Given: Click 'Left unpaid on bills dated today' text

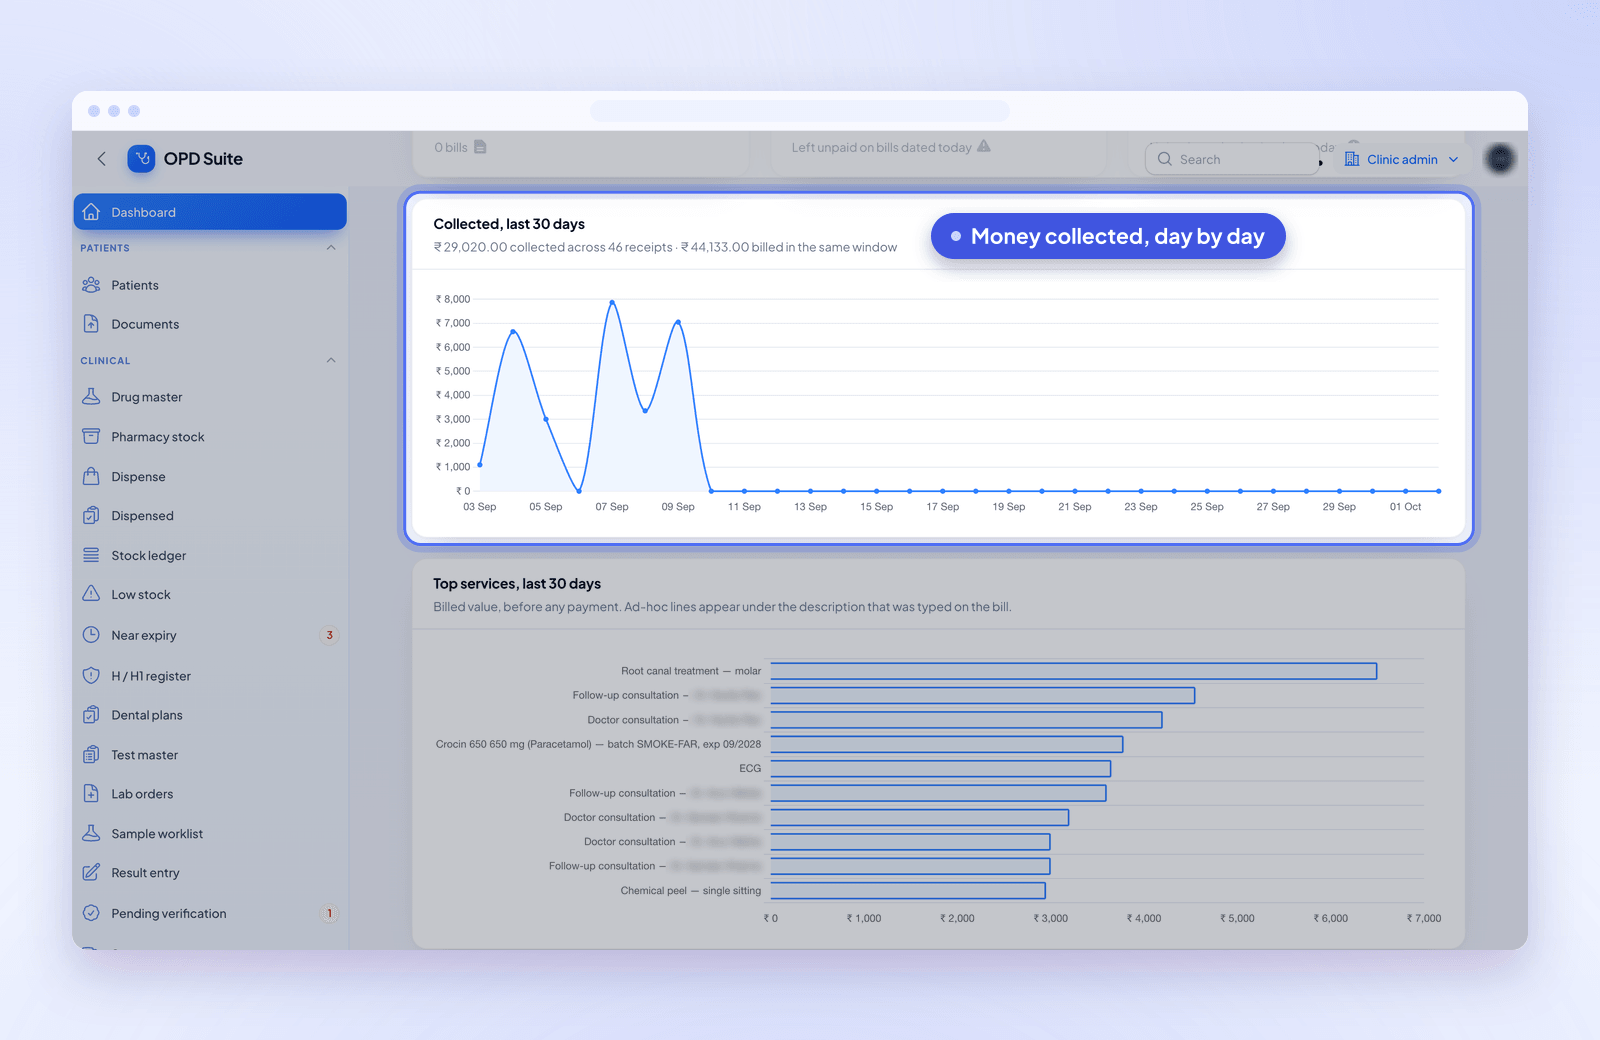Looking at the screenshot, I should [881, 147].
